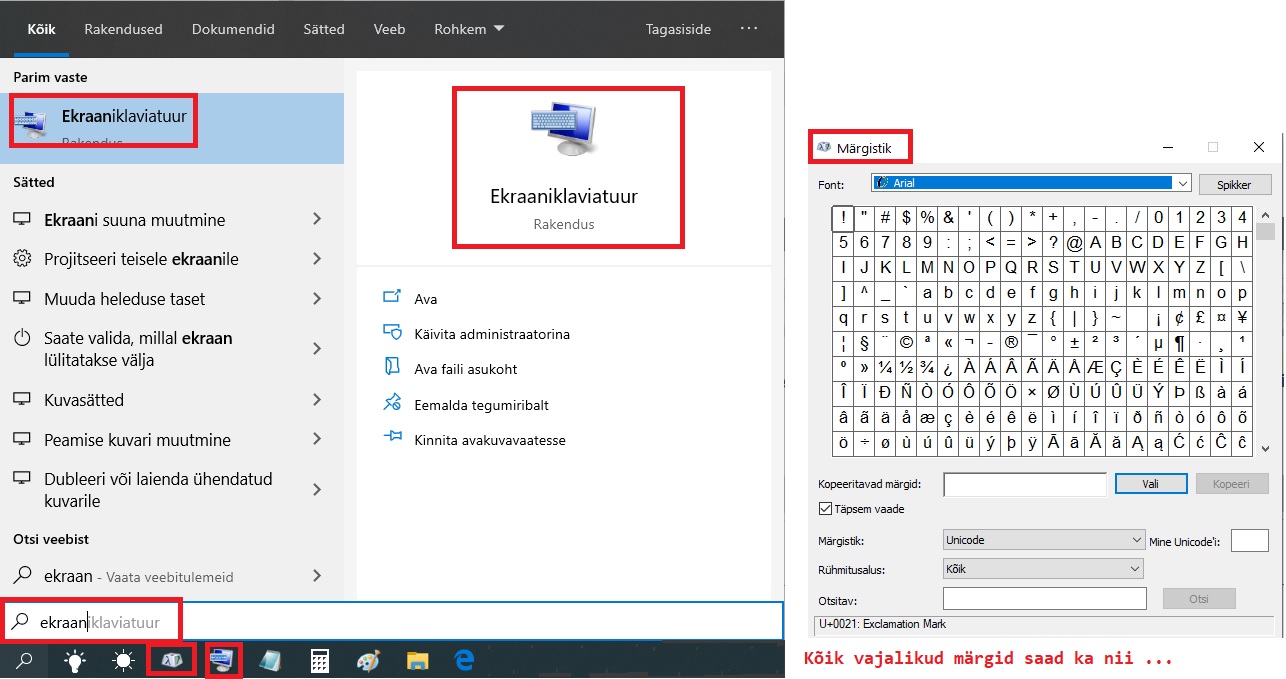Launch Microsoft Edge from the taskbar

[x=465, y=660]
